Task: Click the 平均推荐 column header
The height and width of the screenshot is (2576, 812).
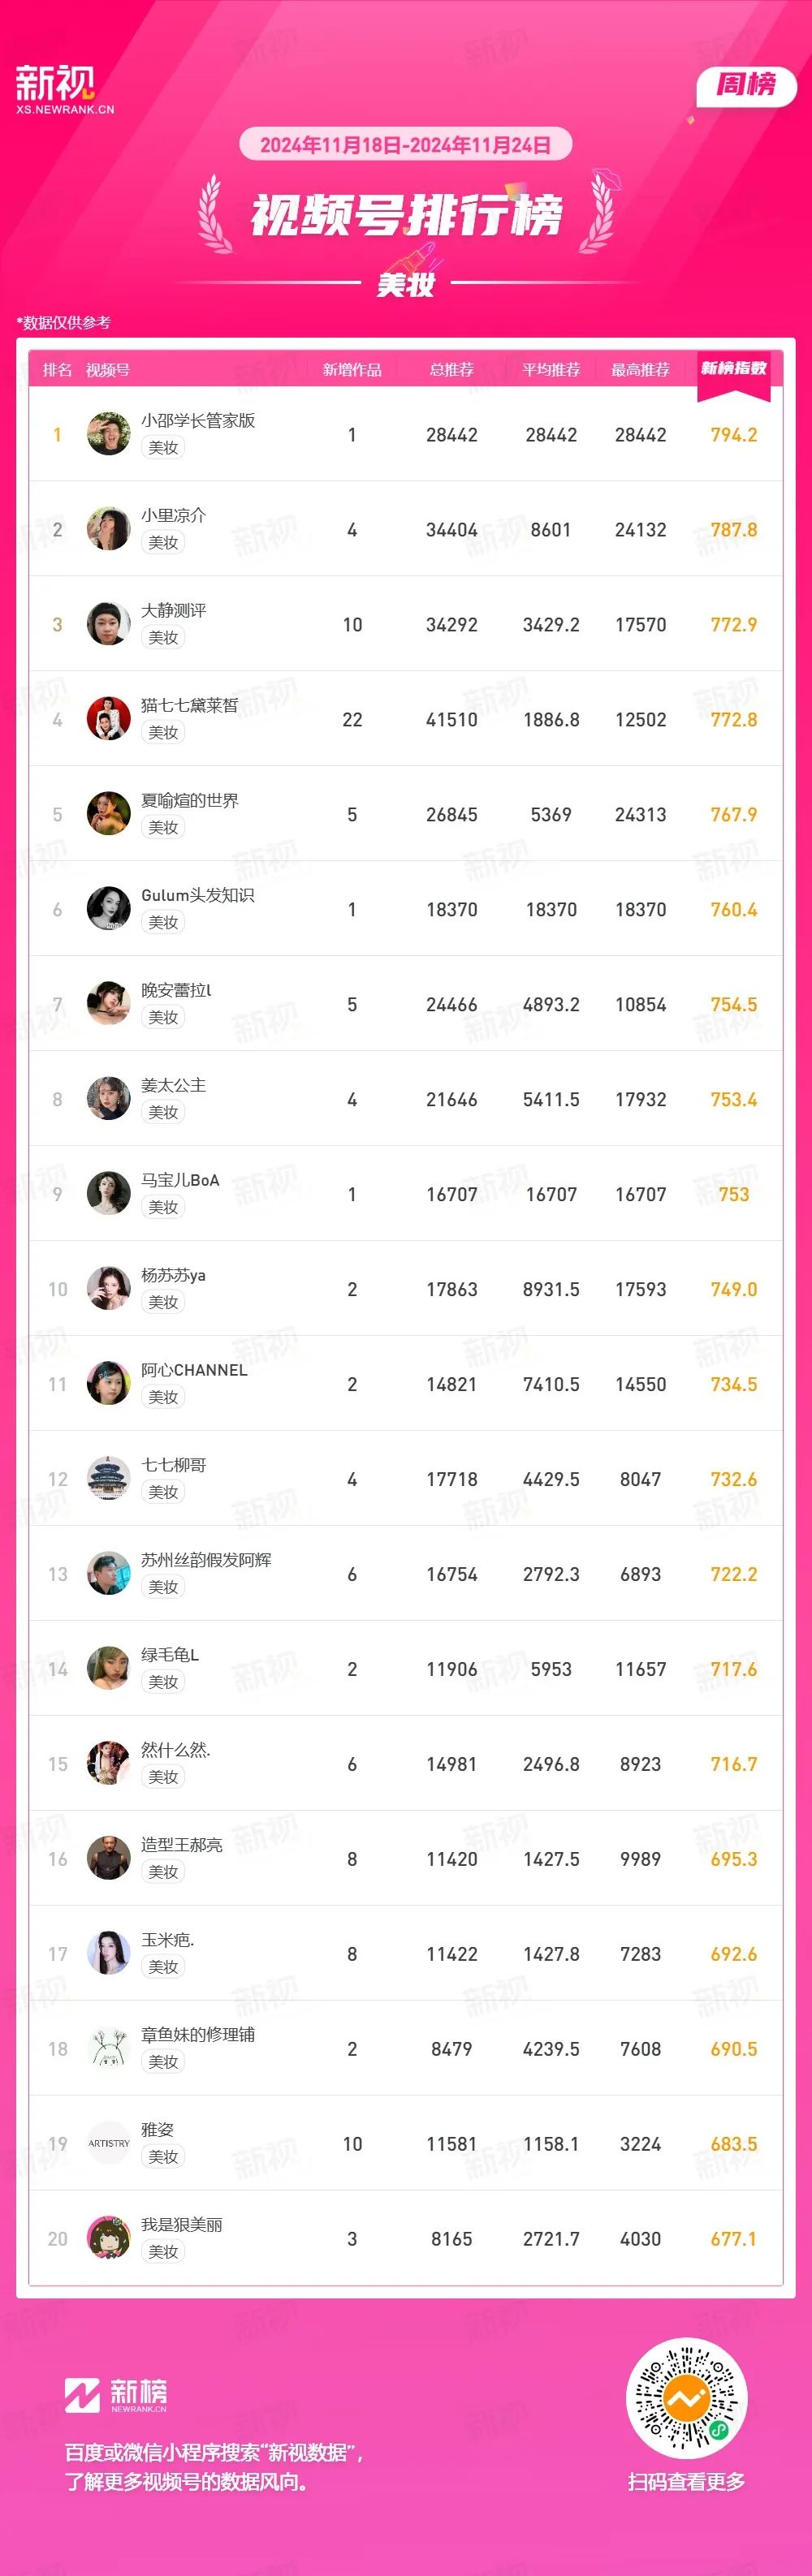Action: click(551, 370)
